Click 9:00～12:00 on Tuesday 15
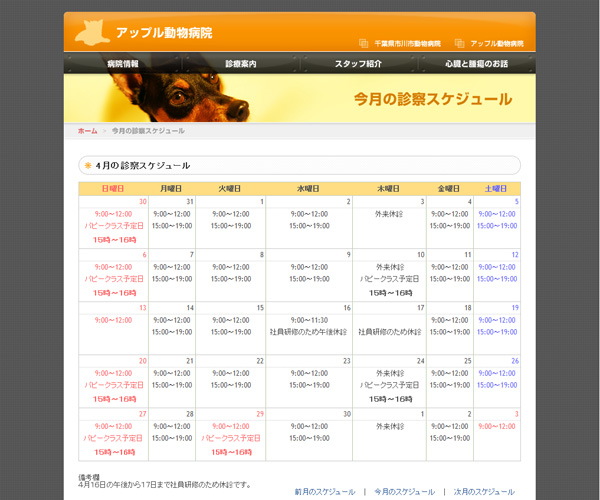 coord(231,320)
